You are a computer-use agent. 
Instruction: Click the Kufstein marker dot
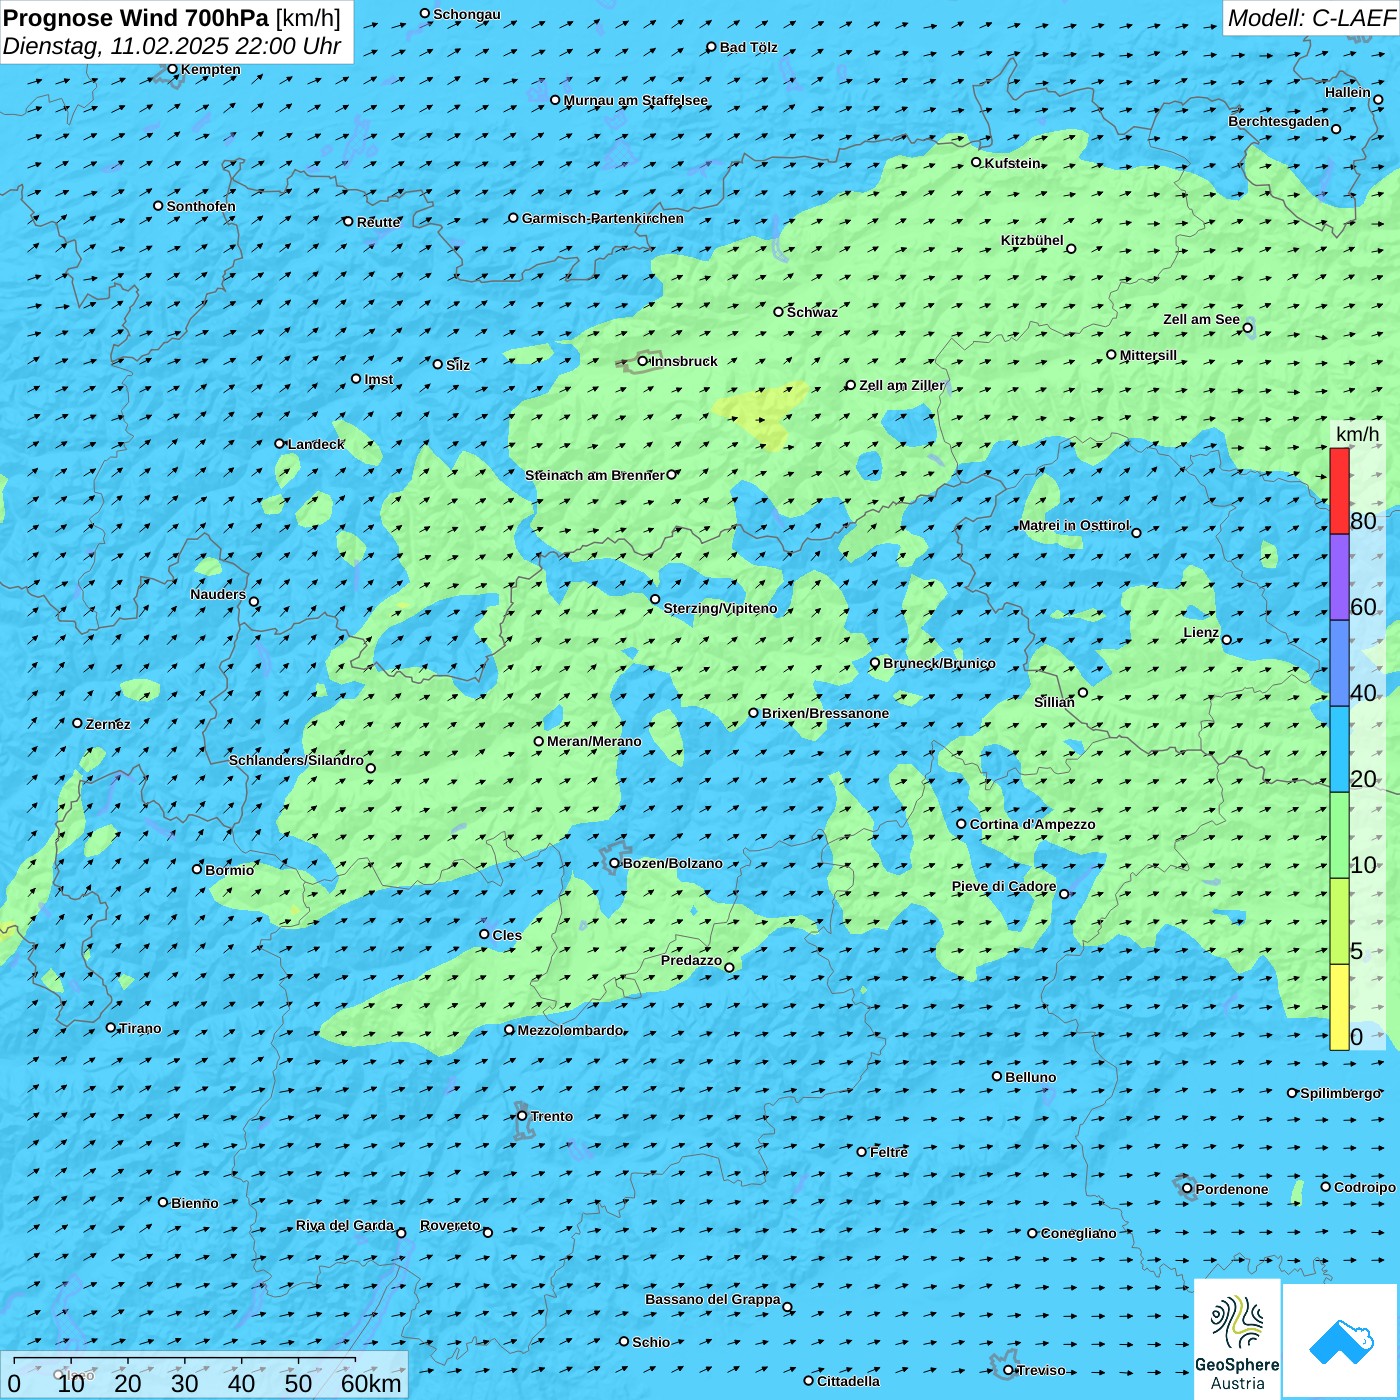point(977,162)
